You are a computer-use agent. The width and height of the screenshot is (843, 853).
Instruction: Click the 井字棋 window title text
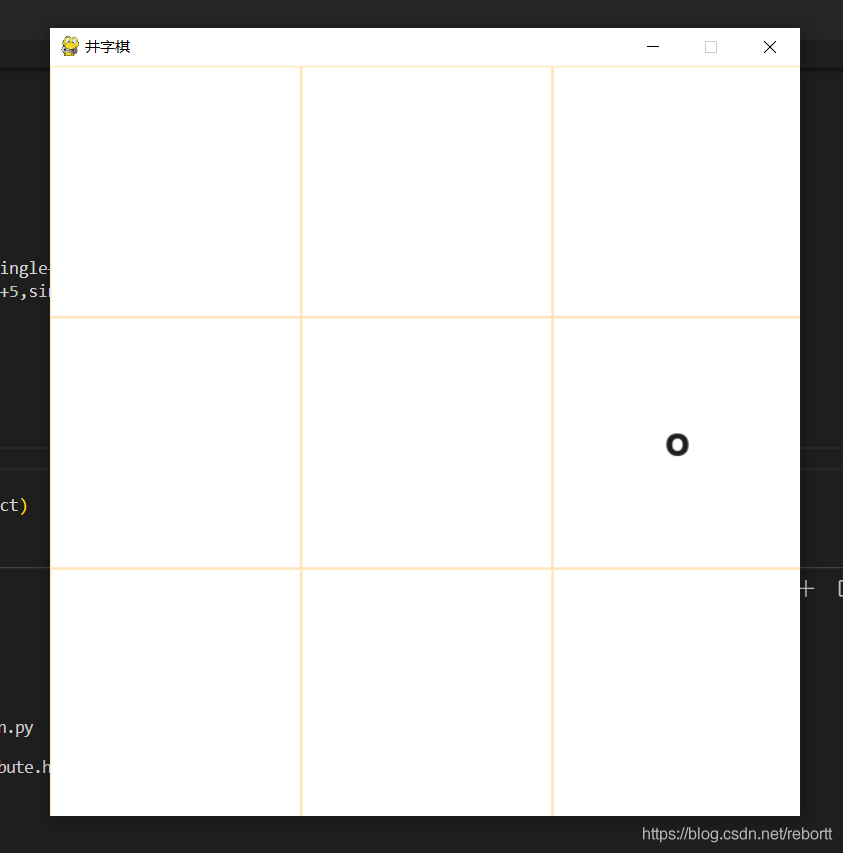click(x=108, y=47)
